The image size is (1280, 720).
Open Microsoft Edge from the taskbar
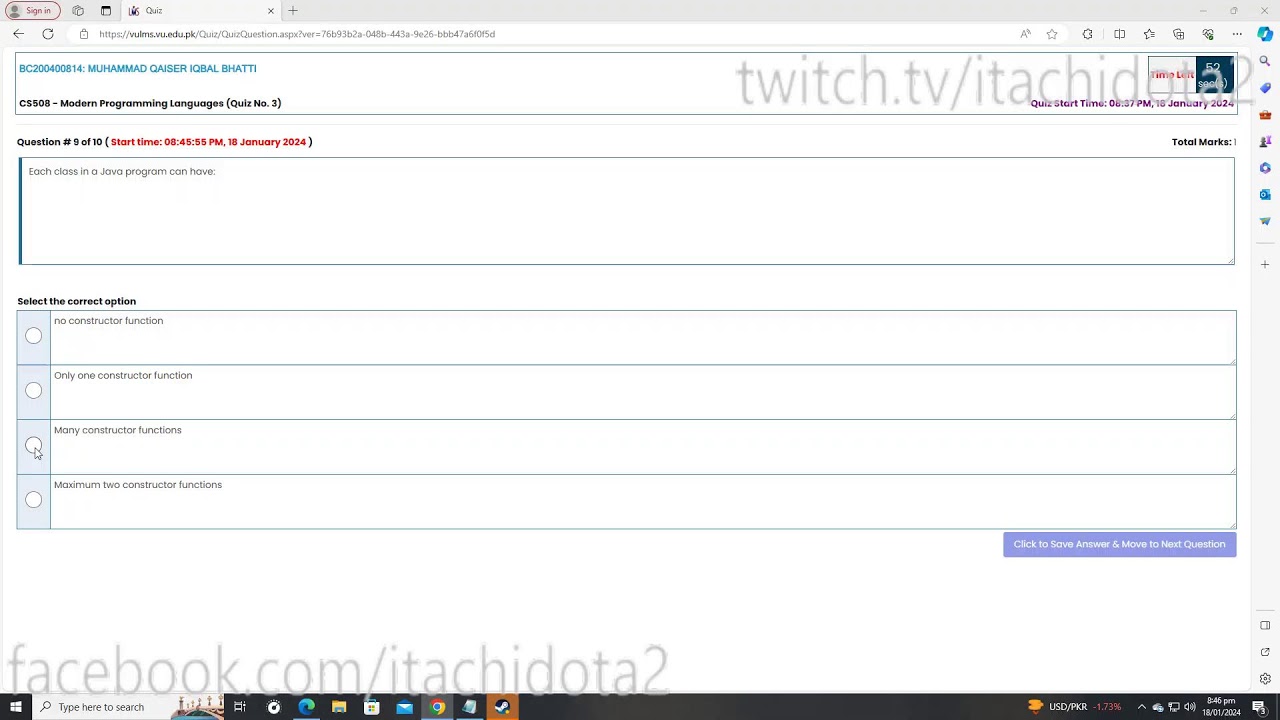tap(306, 707)
